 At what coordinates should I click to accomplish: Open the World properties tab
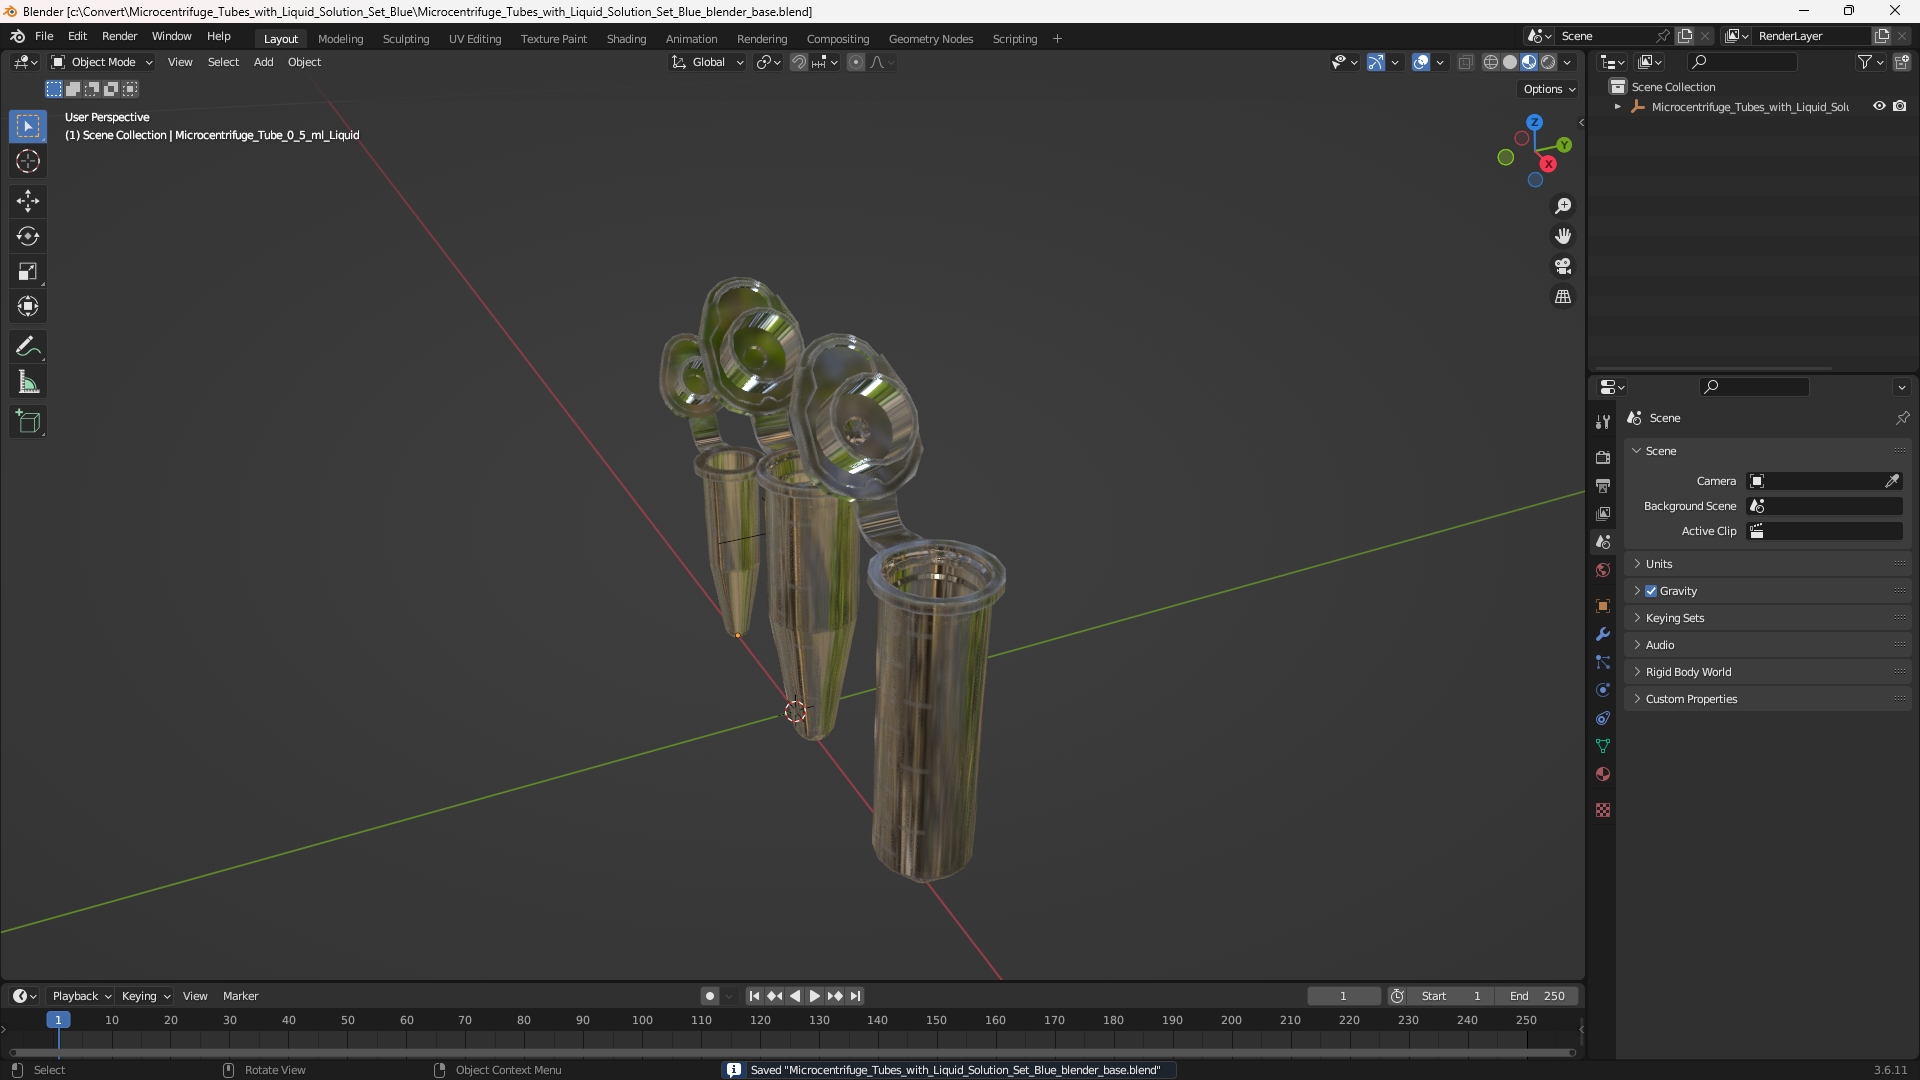pyautogui.click(x=1603, y=570)
